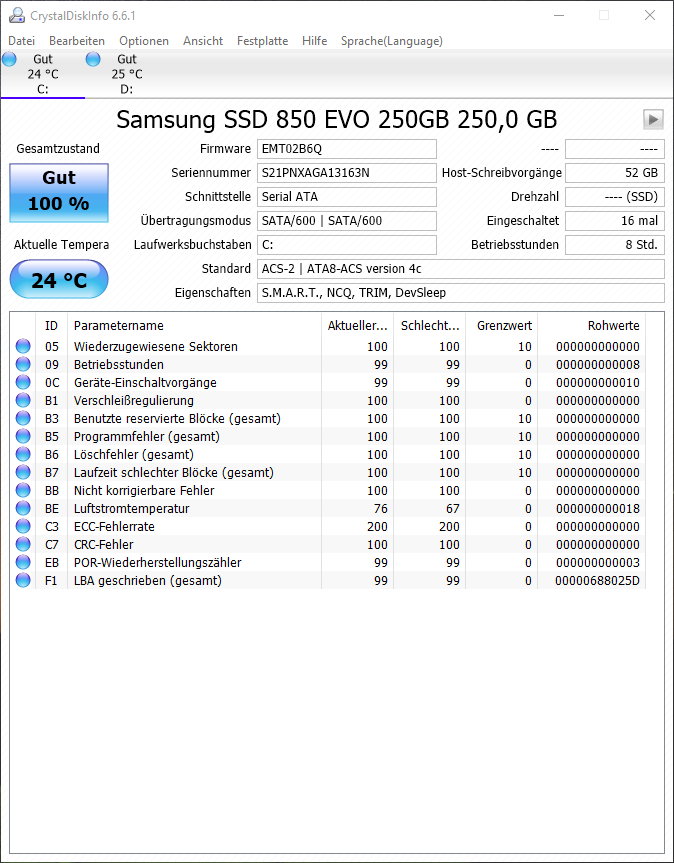Screen dimensions: 674x863
Task: Select the Luftstromtemperatur parameter name
Action: pos(131,509)
